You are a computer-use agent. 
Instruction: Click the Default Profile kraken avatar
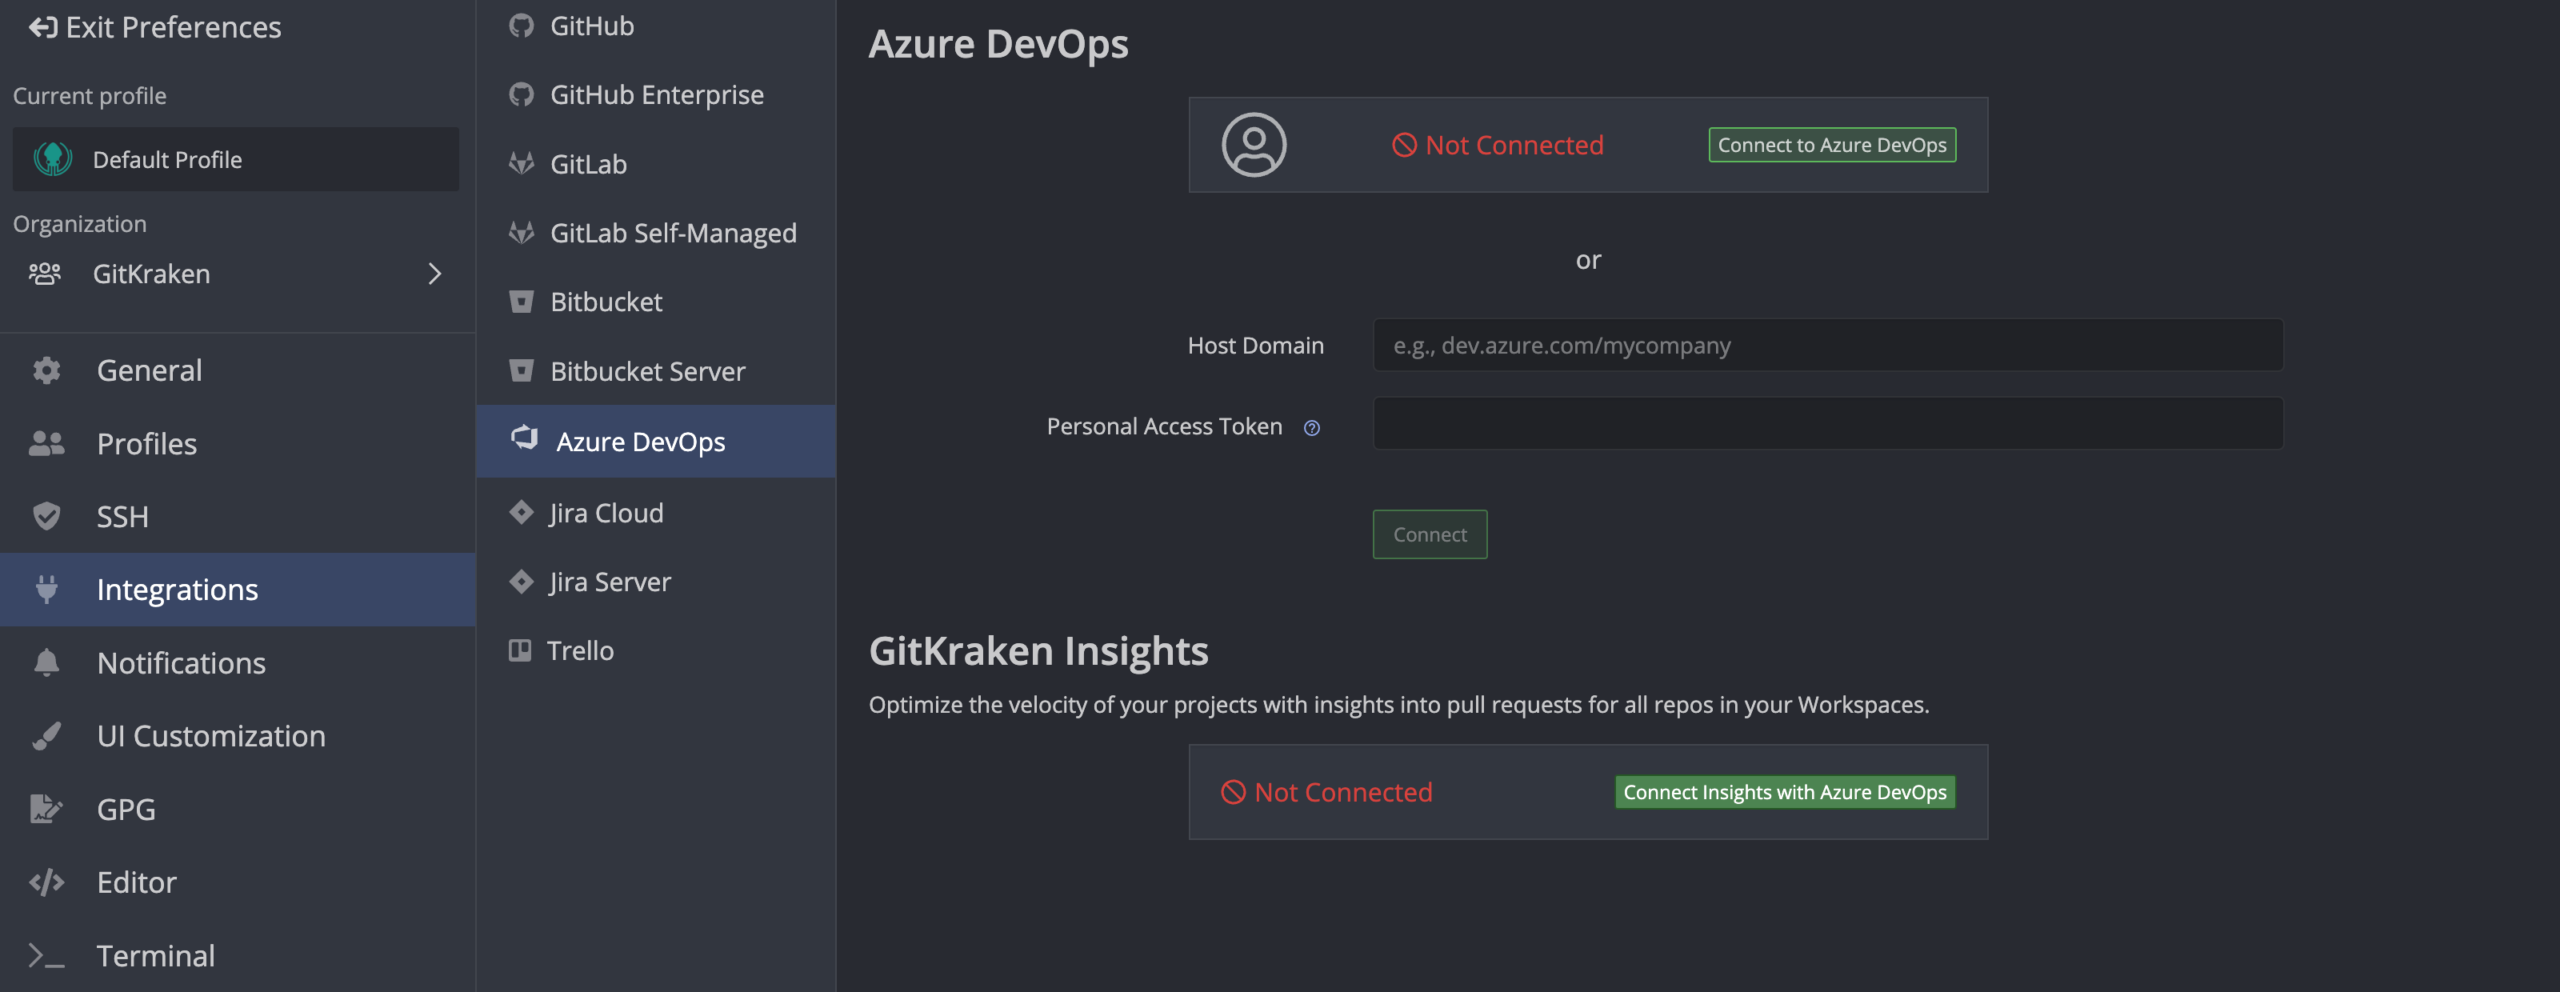pyautogui.click(x=53, y=159)
